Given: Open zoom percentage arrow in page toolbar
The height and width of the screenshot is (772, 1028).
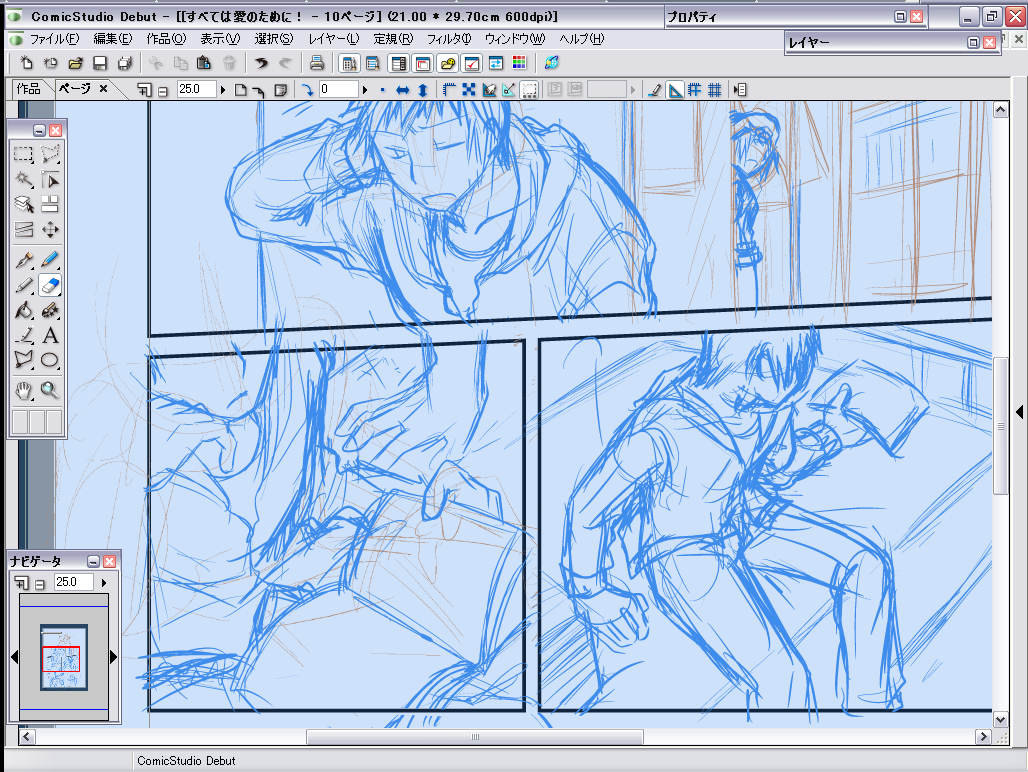Looking at the screenshot, I should pos(223,90).
